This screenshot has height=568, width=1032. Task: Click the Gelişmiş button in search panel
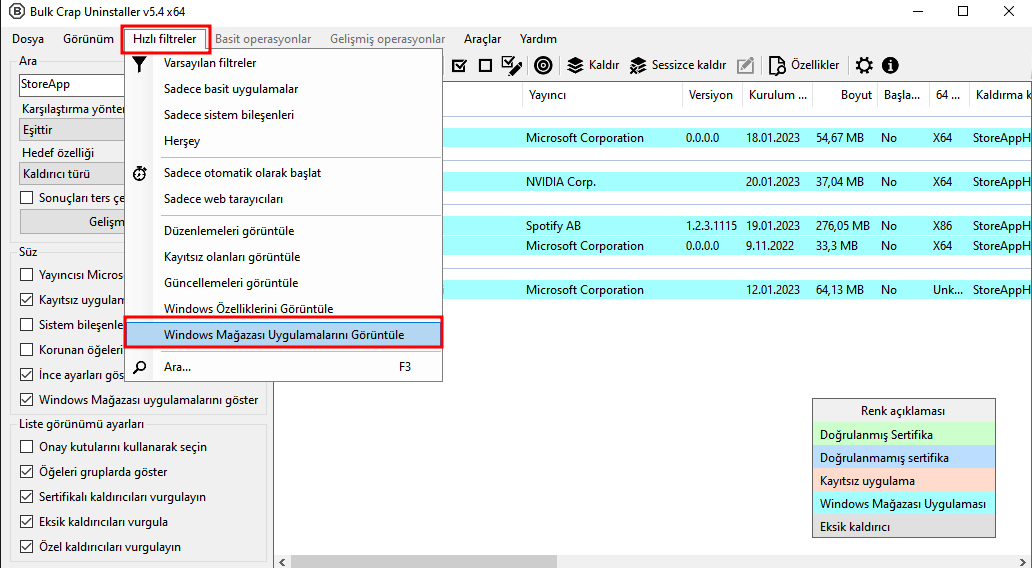click(72, 222)
